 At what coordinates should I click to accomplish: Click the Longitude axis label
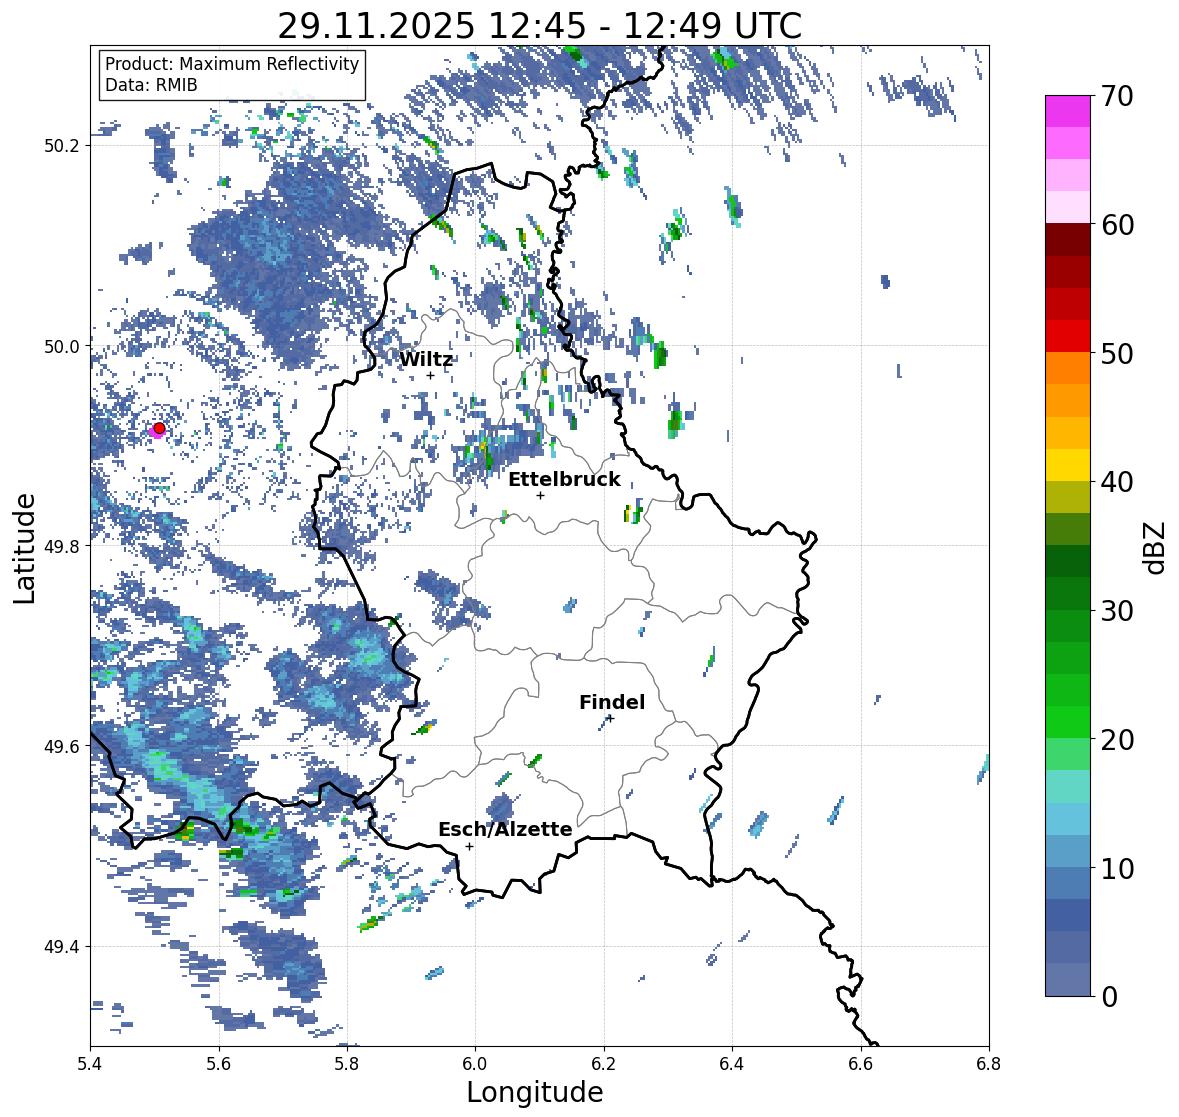pyautogui.click(x=535, y=1092)
